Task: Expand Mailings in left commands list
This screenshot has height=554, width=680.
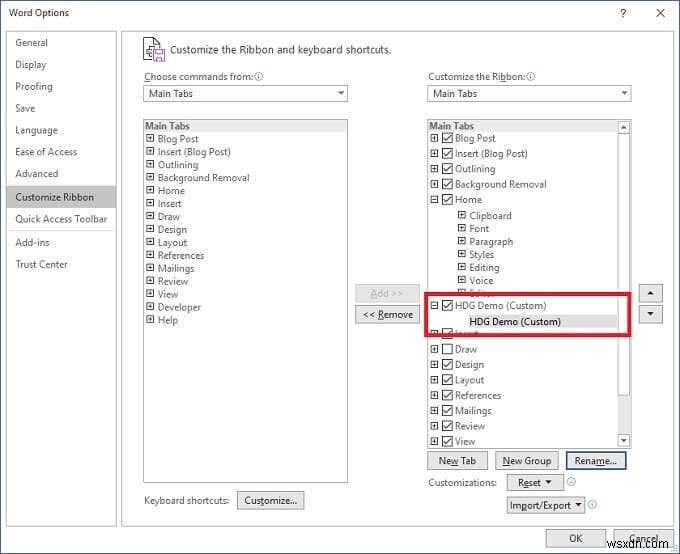Action: (x=150, y=268)
